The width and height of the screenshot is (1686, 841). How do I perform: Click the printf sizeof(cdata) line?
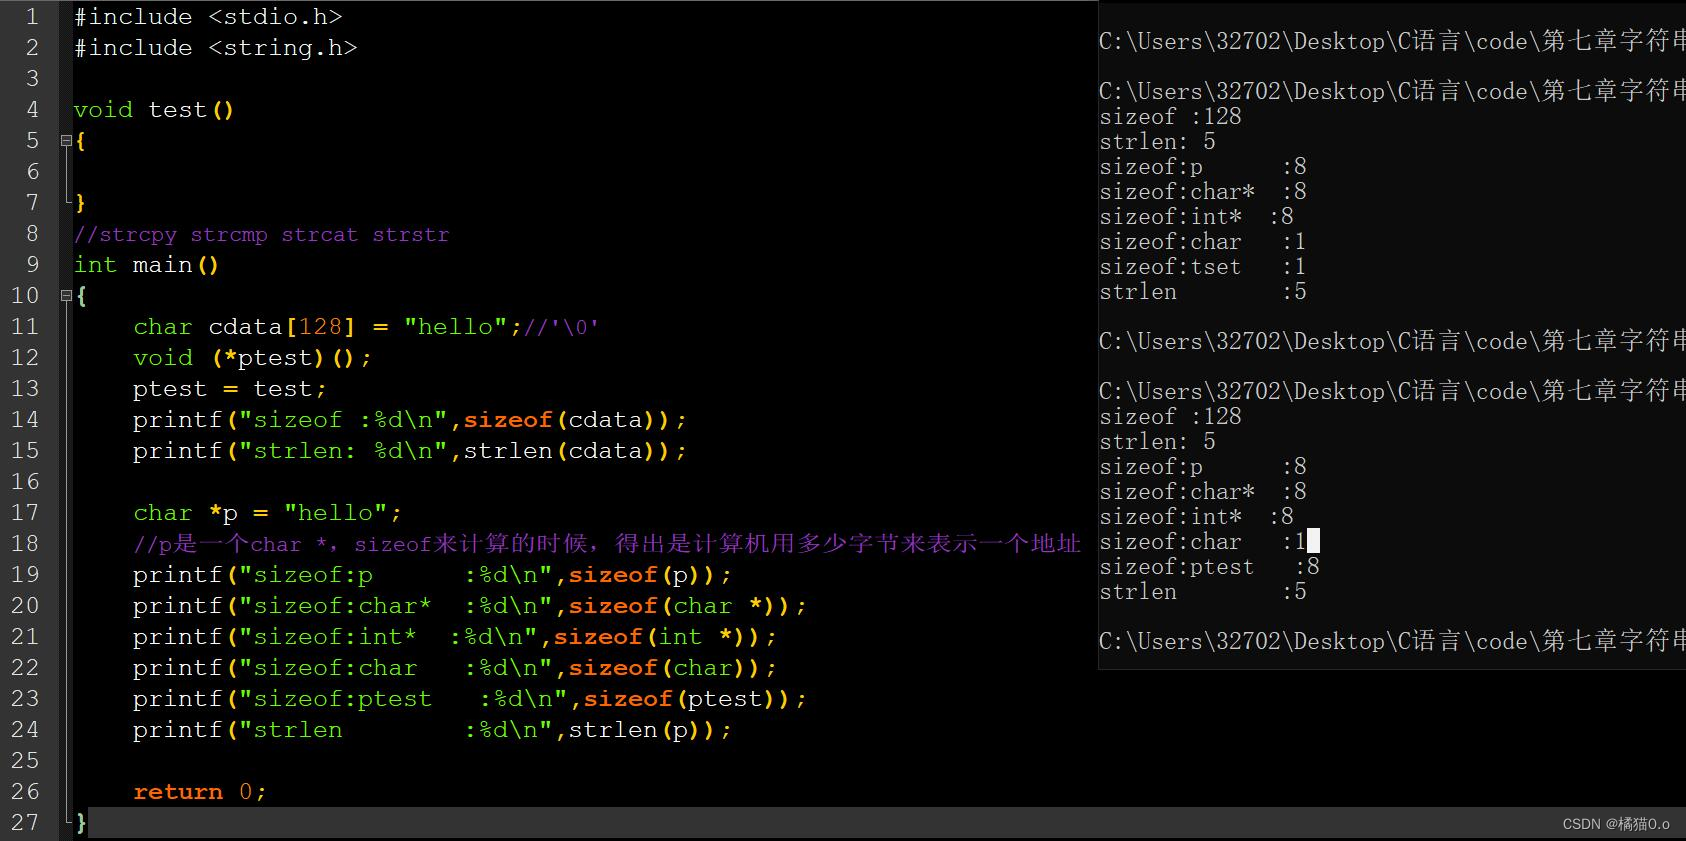(410, 420)
